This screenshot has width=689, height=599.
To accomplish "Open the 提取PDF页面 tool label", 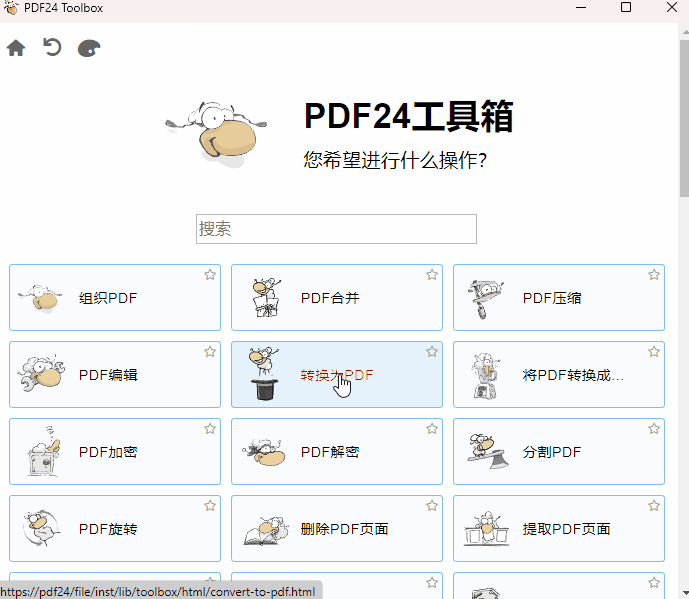I will (x=566, y=529).
